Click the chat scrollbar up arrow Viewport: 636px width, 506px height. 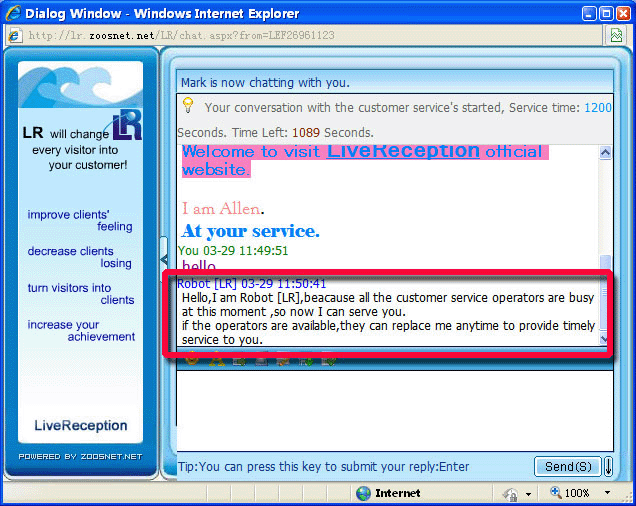[x=605, y=153]
